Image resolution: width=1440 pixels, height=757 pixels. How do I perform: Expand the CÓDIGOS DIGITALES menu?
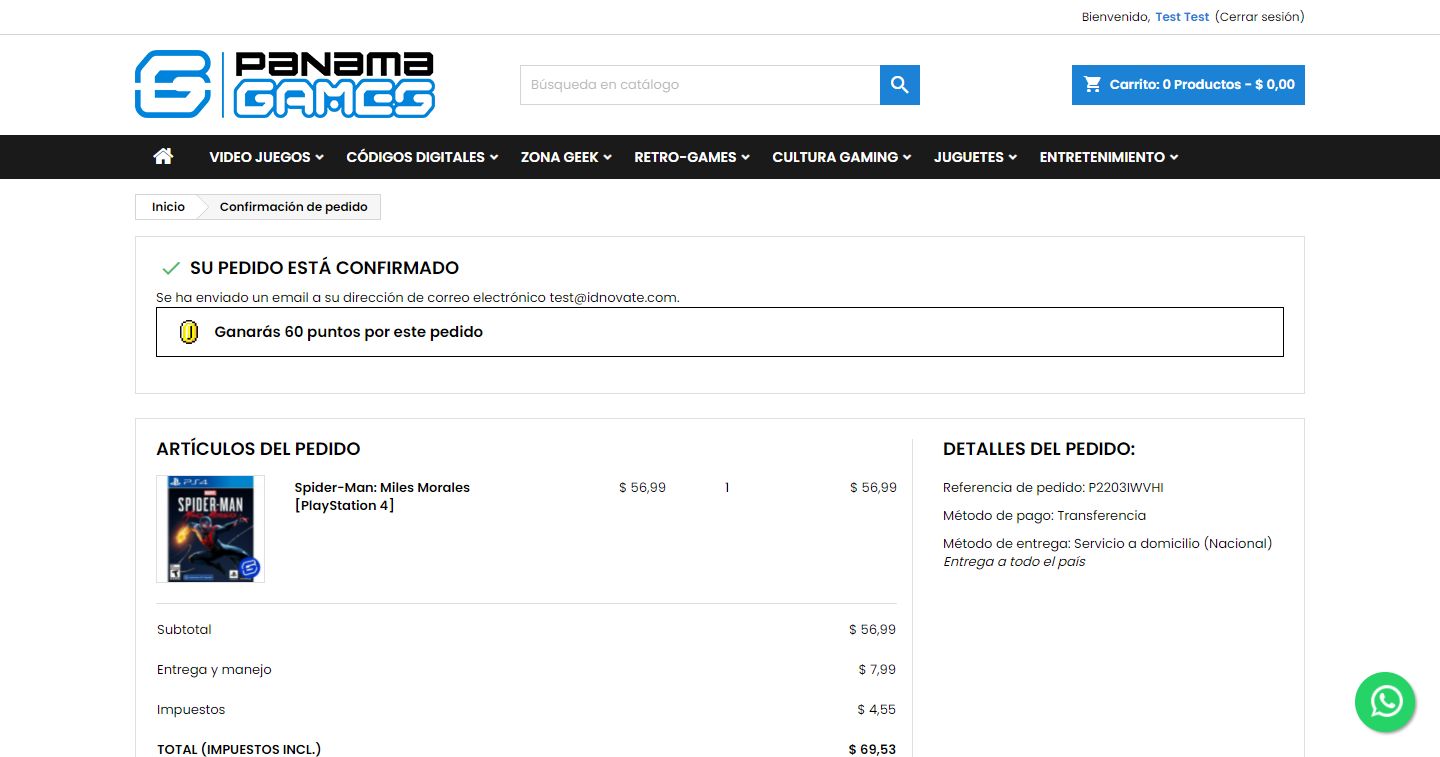[422, 157]
